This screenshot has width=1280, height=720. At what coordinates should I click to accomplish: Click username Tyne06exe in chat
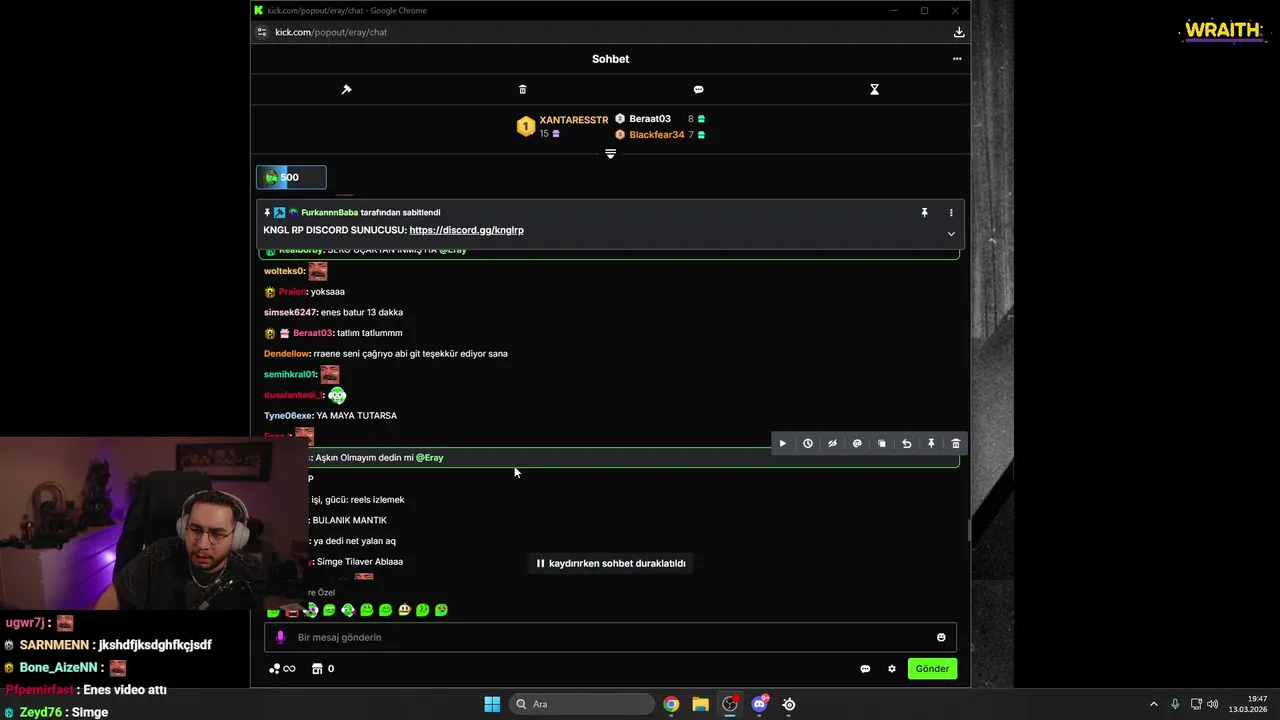[x=288, y=416]
